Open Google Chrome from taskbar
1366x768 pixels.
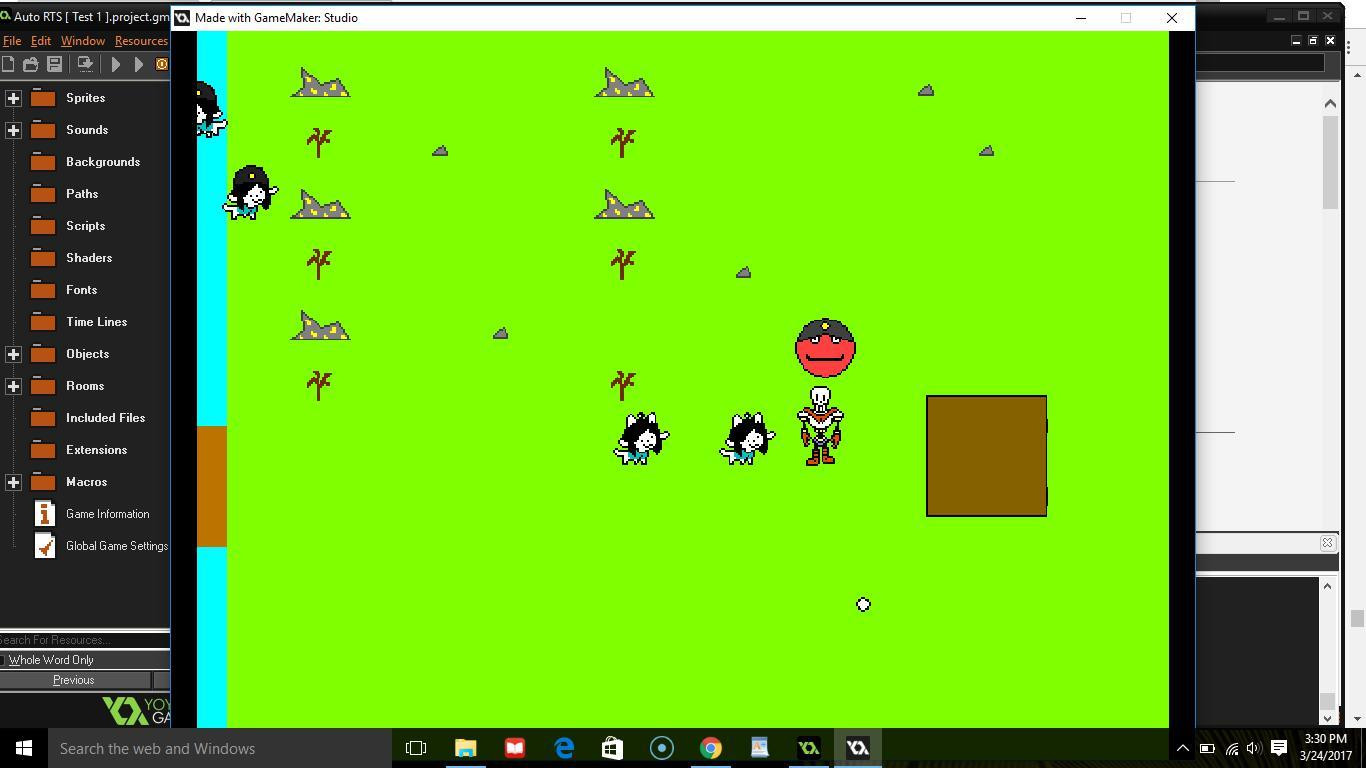(711, 748)
